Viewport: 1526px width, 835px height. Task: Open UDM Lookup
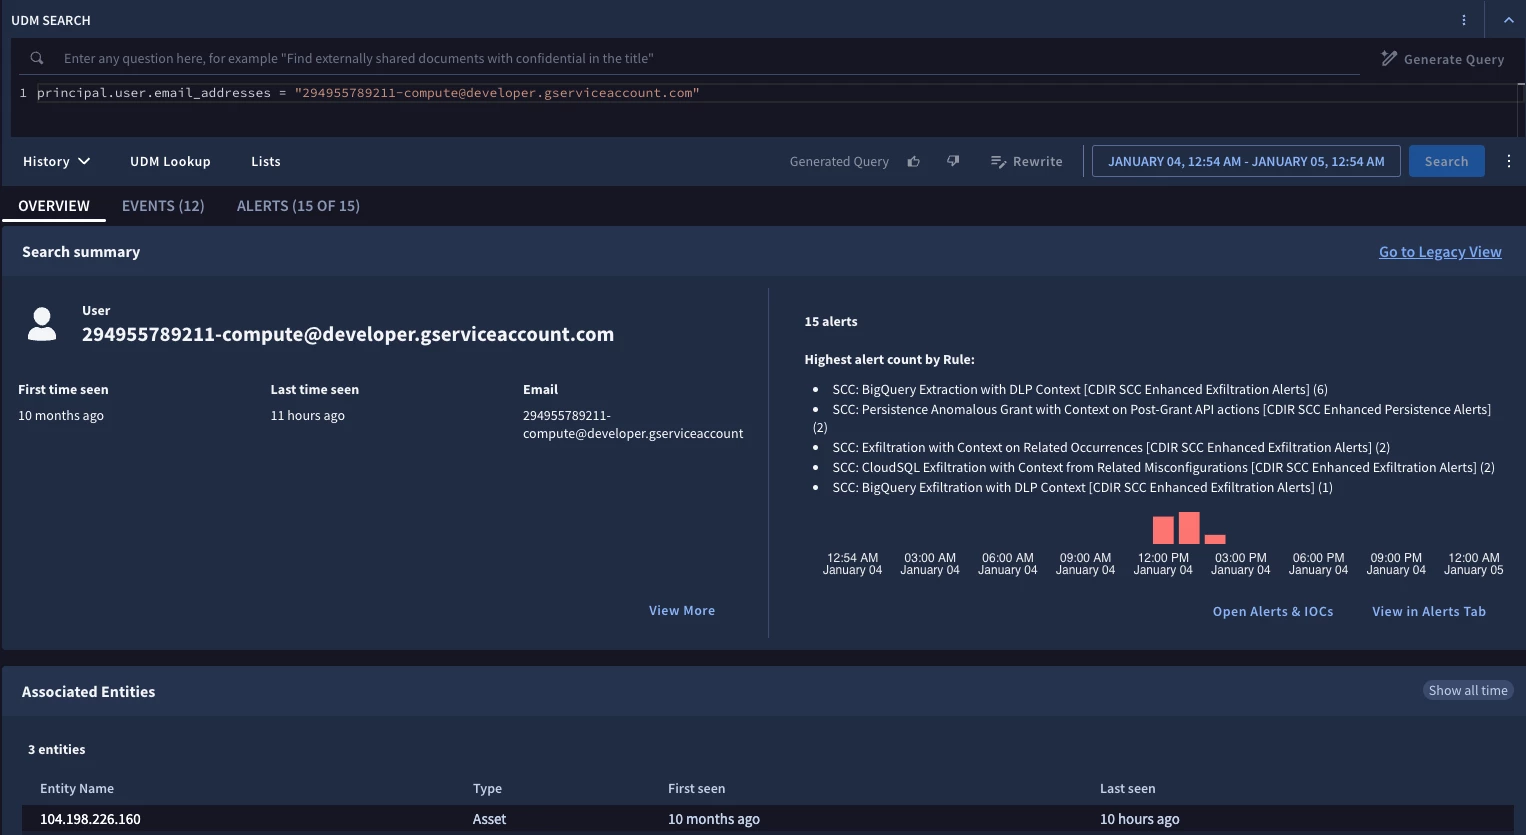[x=170, y=161]
